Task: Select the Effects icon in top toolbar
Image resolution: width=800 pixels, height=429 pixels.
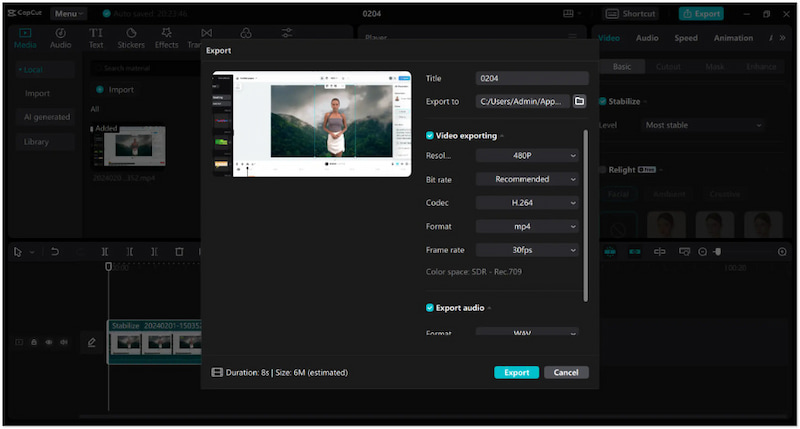Action: click(x=166, y=38)
